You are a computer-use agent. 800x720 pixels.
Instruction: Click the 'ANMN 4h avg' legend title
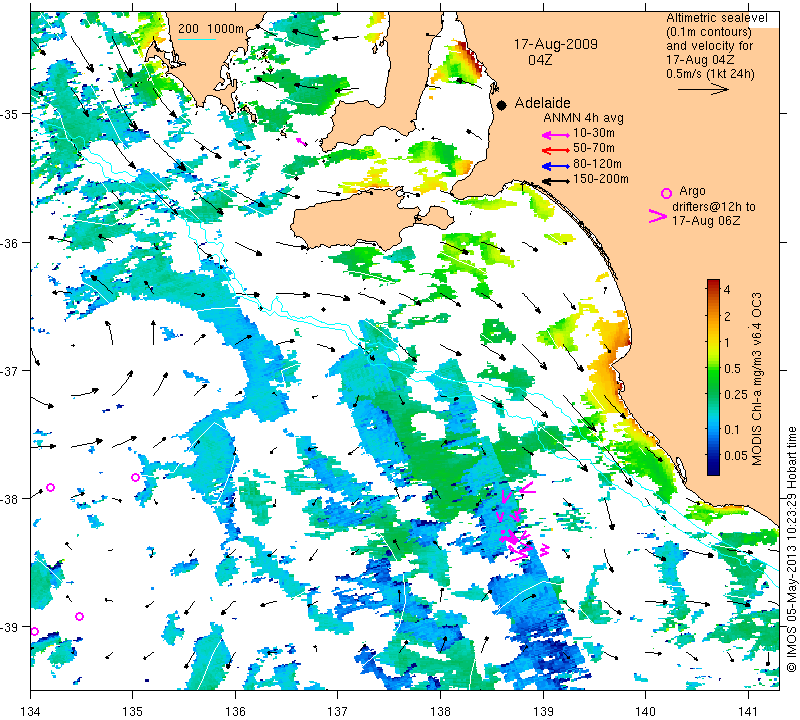(x=583, y=118)
